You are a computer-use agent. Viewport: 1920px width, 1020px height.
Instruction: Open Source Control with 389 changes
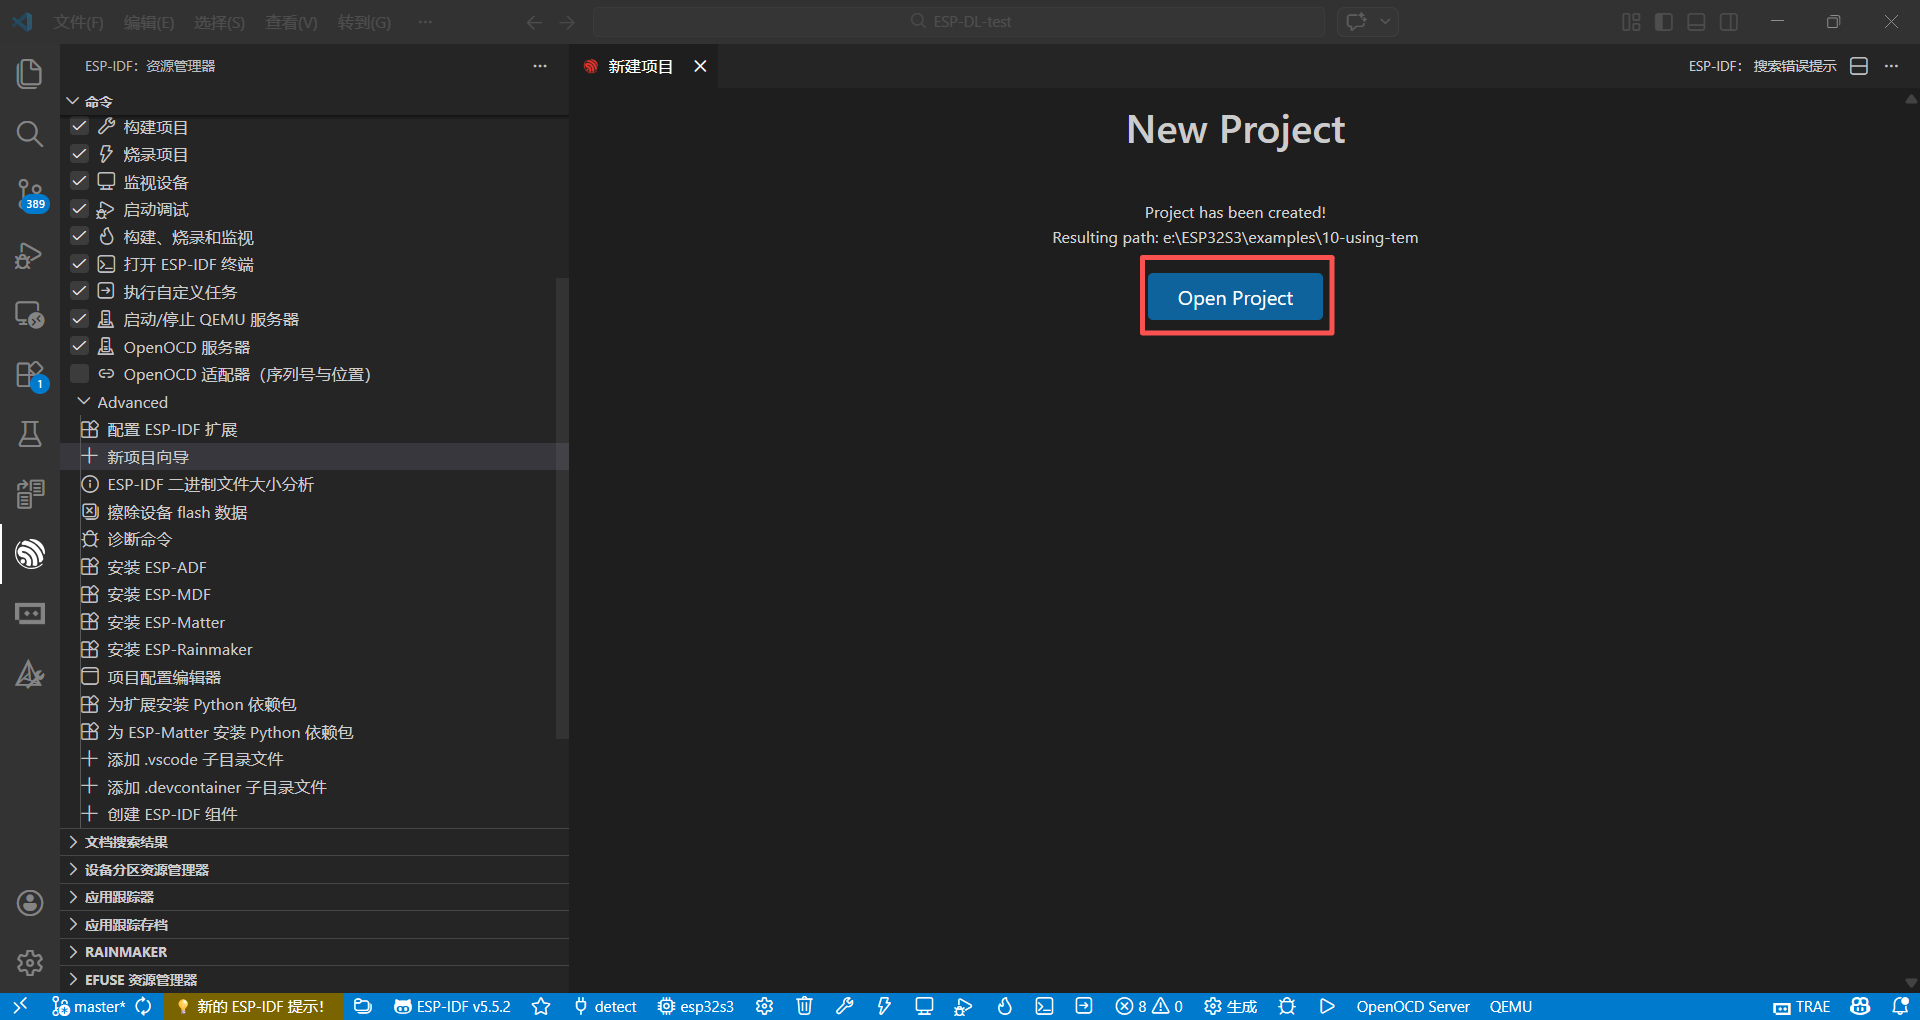point(30,194)
